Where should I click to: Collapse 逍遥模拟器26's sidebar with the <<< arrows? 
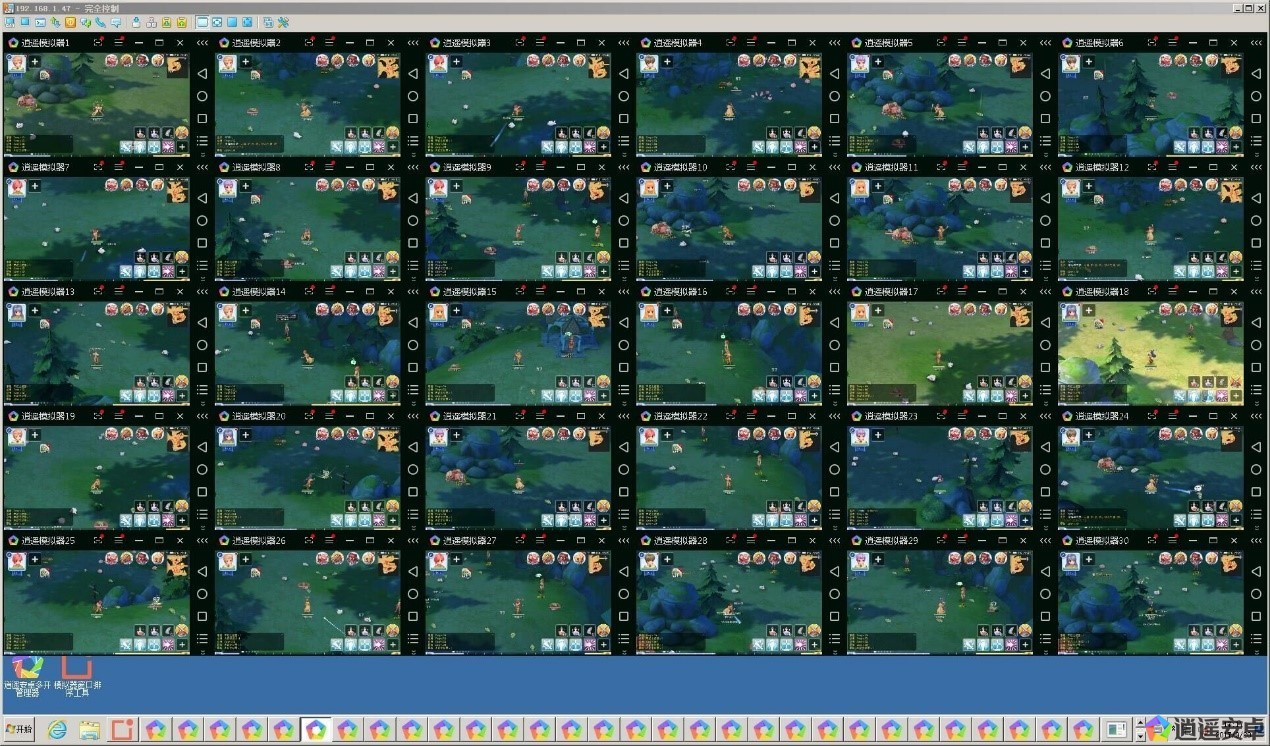[413, 540]
